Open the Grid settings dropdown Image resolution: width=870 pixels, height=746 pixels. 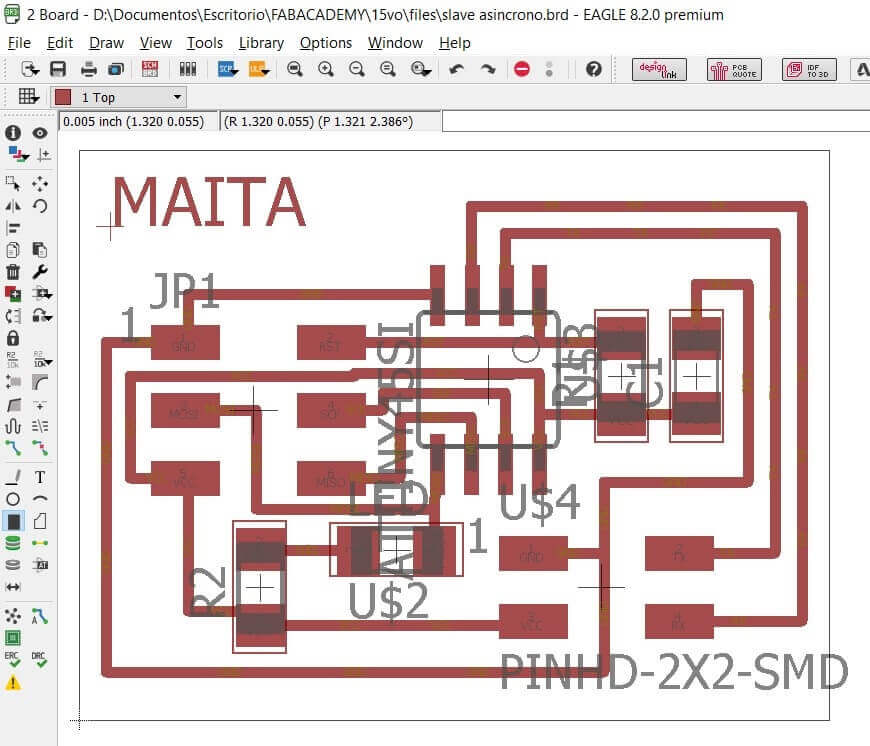click(29, 97)
